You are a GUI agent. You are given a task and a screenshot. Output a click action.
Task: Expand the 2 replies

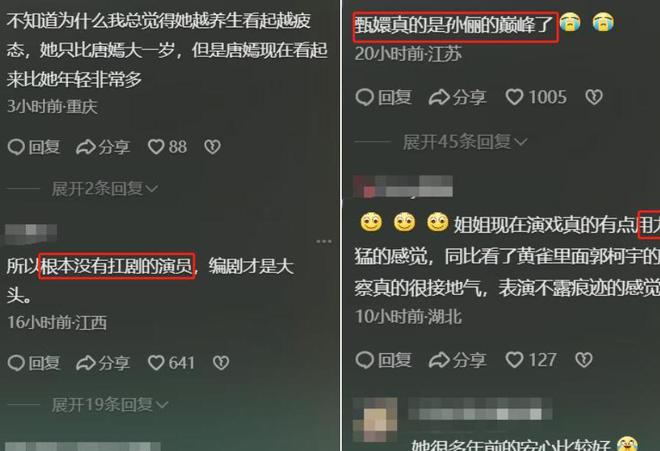point(104,189)
